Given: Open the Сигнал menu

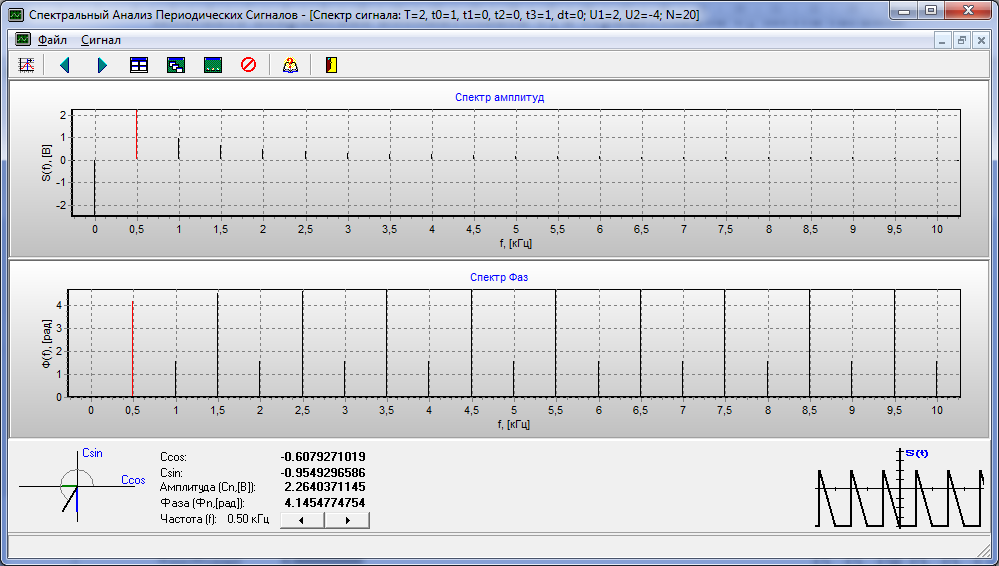Looking at the screenshot, I should coord(101,40).
